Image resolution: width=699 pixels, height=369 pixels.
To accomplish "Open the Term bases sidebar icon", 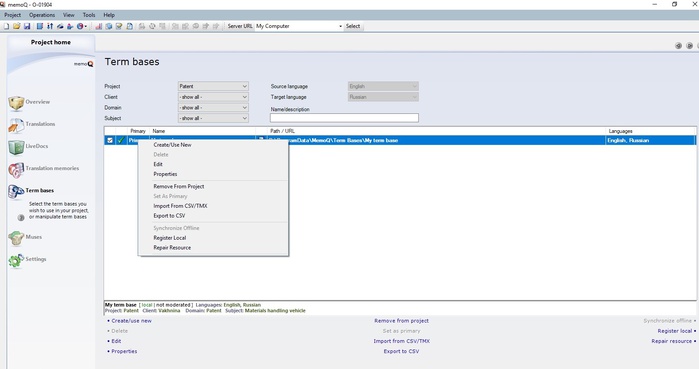I will (x=16, y=191).
